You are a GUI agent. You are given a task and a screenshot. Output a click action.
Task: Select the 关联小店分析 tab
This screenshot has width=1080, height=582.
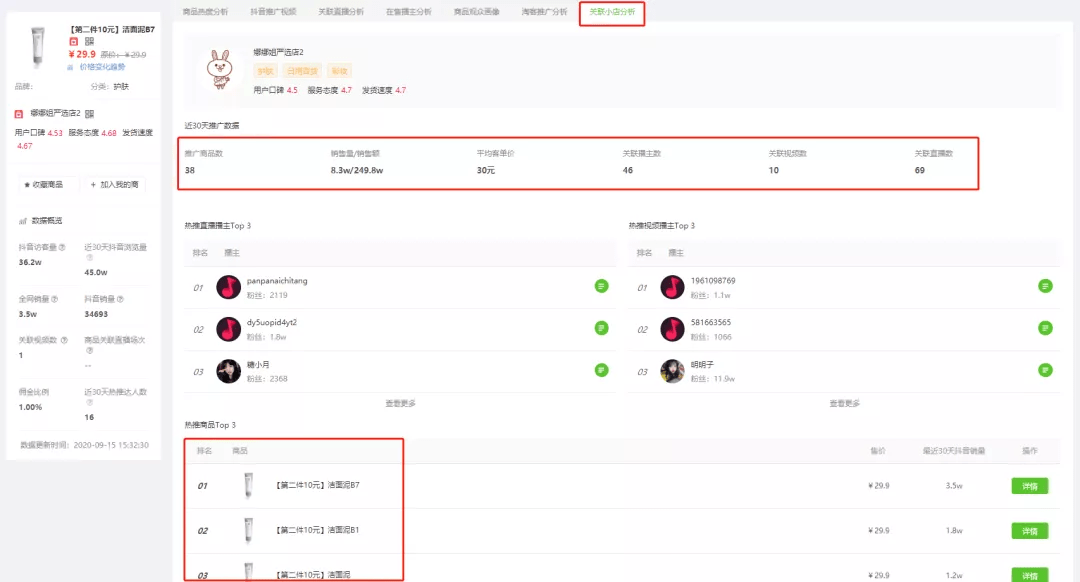tap(612, 12)
